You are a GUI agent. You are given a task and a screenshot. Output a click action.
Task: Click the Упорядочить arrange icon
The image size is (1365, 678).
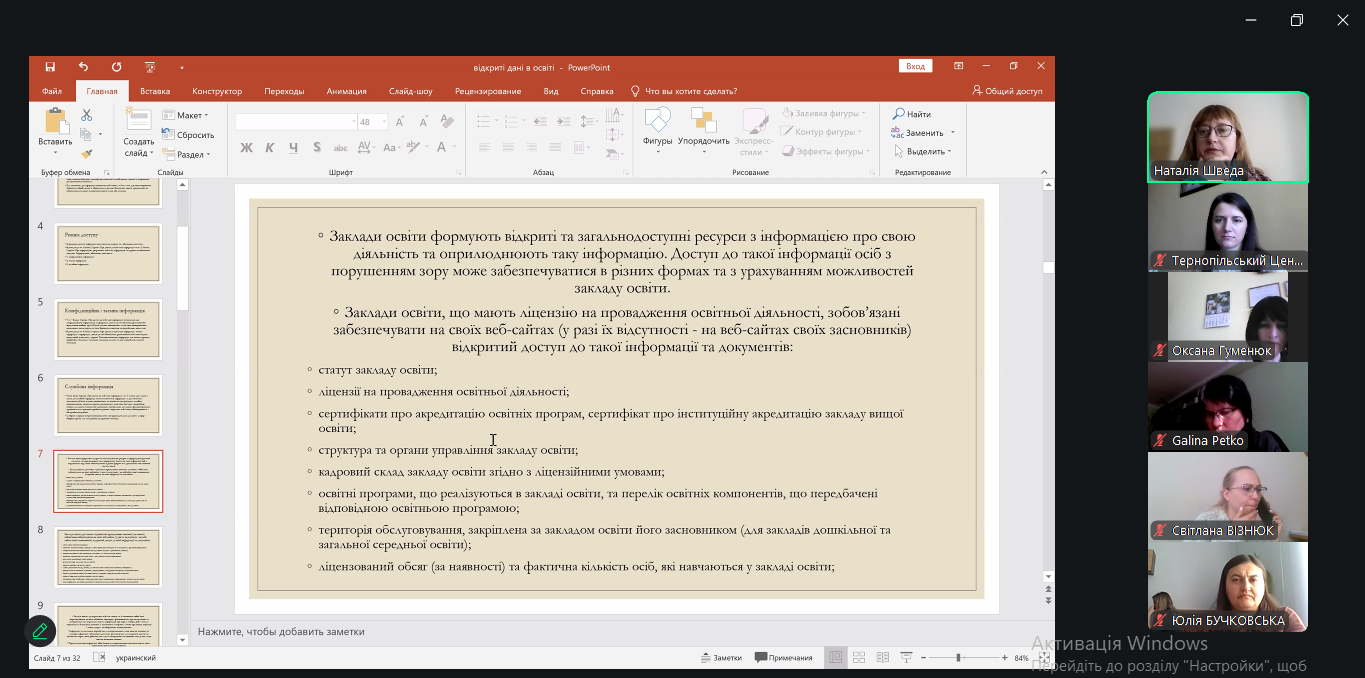pos(703,129)
